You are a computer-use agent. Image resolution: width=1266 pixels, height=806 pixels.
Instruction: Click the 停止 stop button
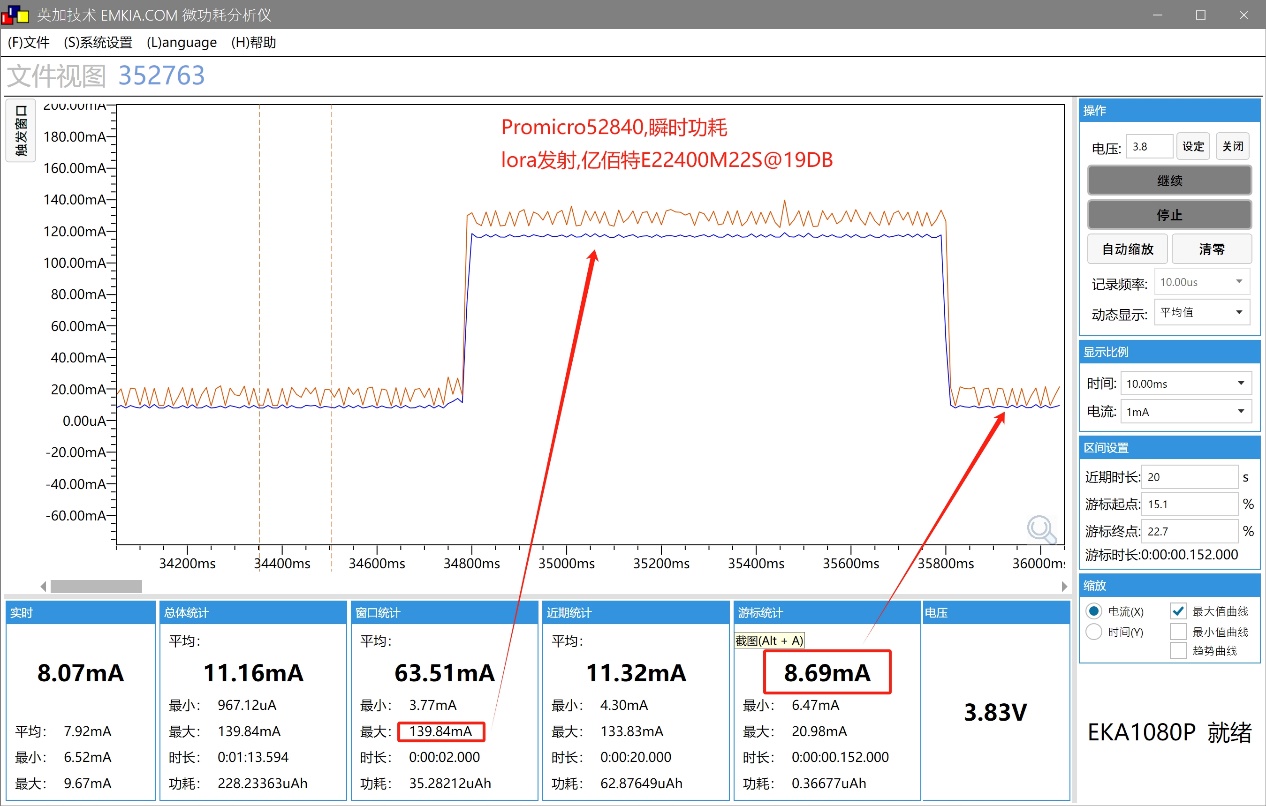1168,214
